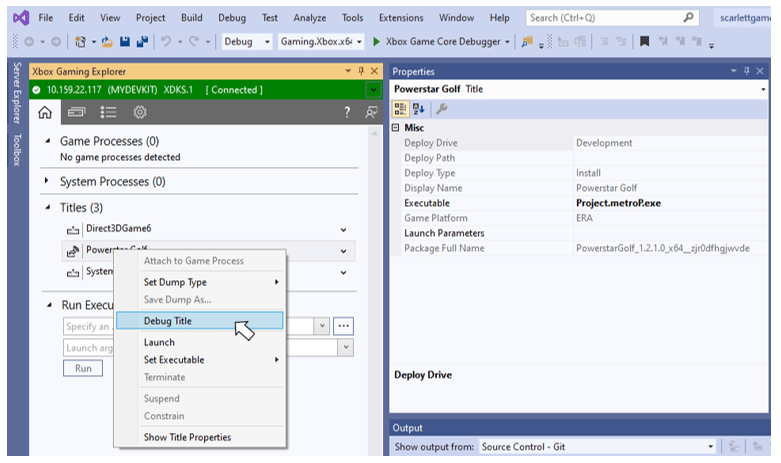Click the Save toolbar icon

pyautogui.click(x=125, y=42)
